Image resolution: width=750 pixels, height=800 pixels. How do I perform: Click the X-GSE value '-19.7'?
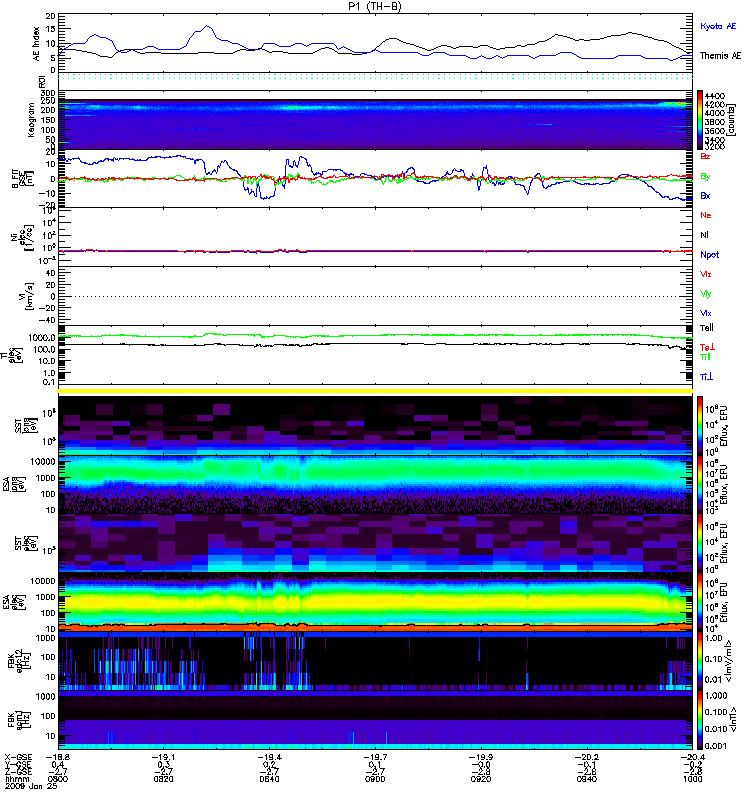(375, 757)
